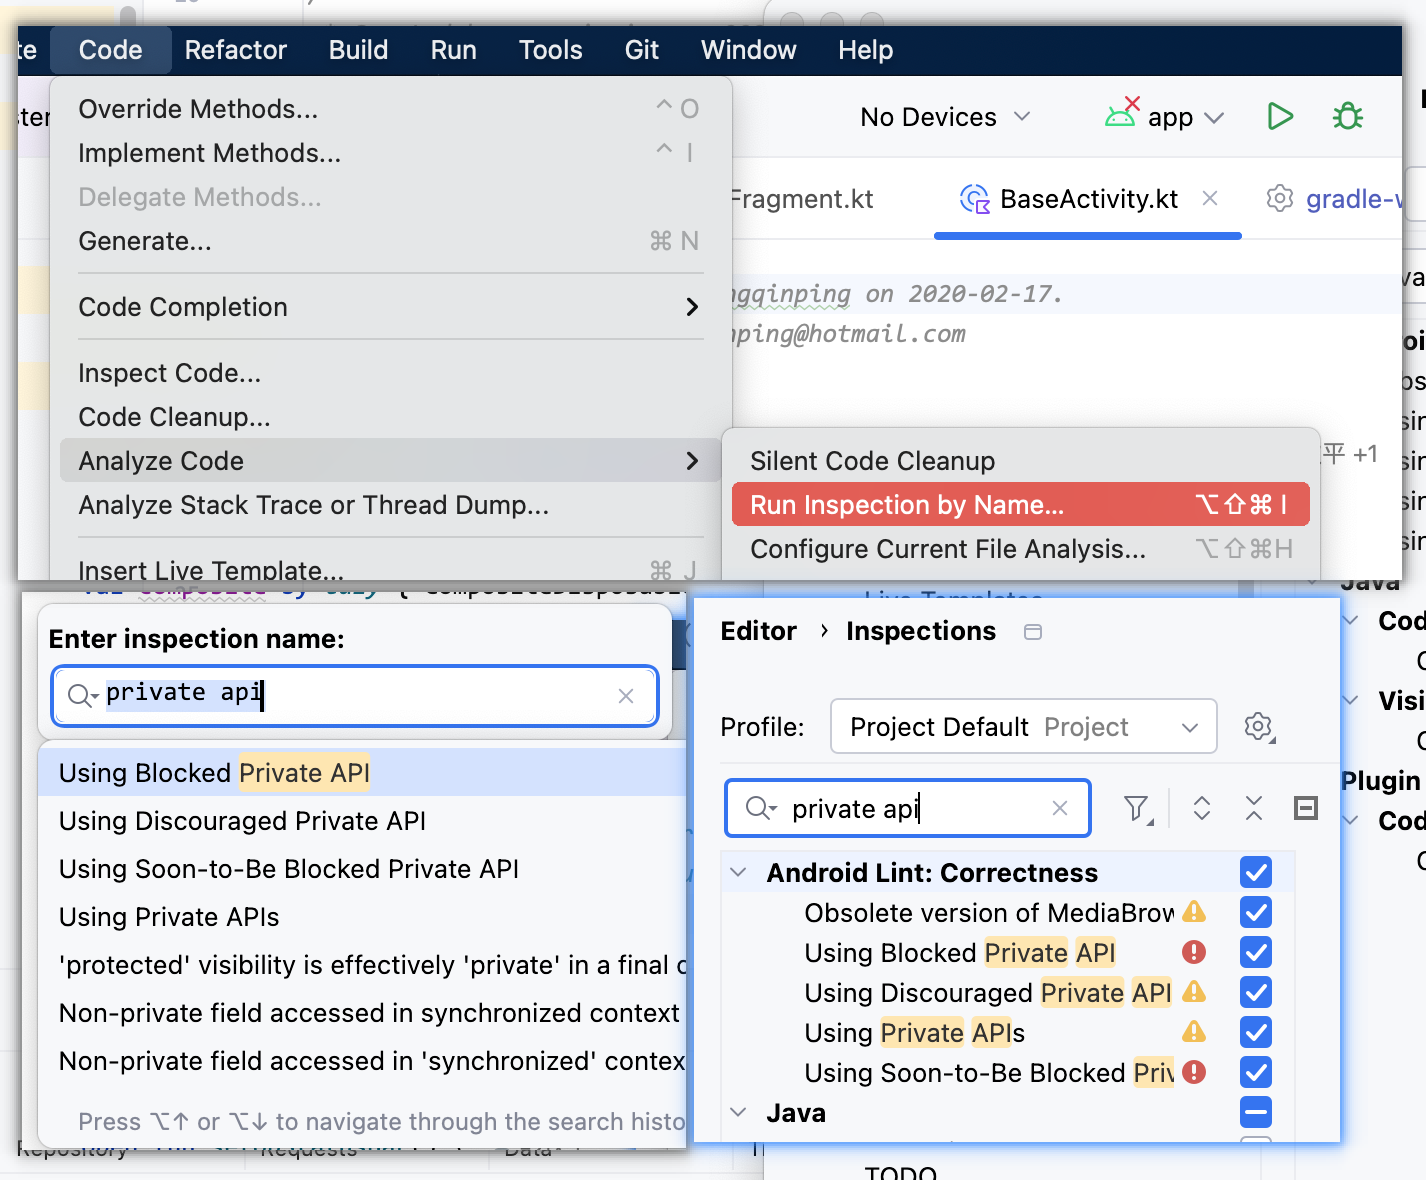Close the BaseActivity.kt editor tab
This screenshot has width=1426, height=1180.
click(1210, 199)
